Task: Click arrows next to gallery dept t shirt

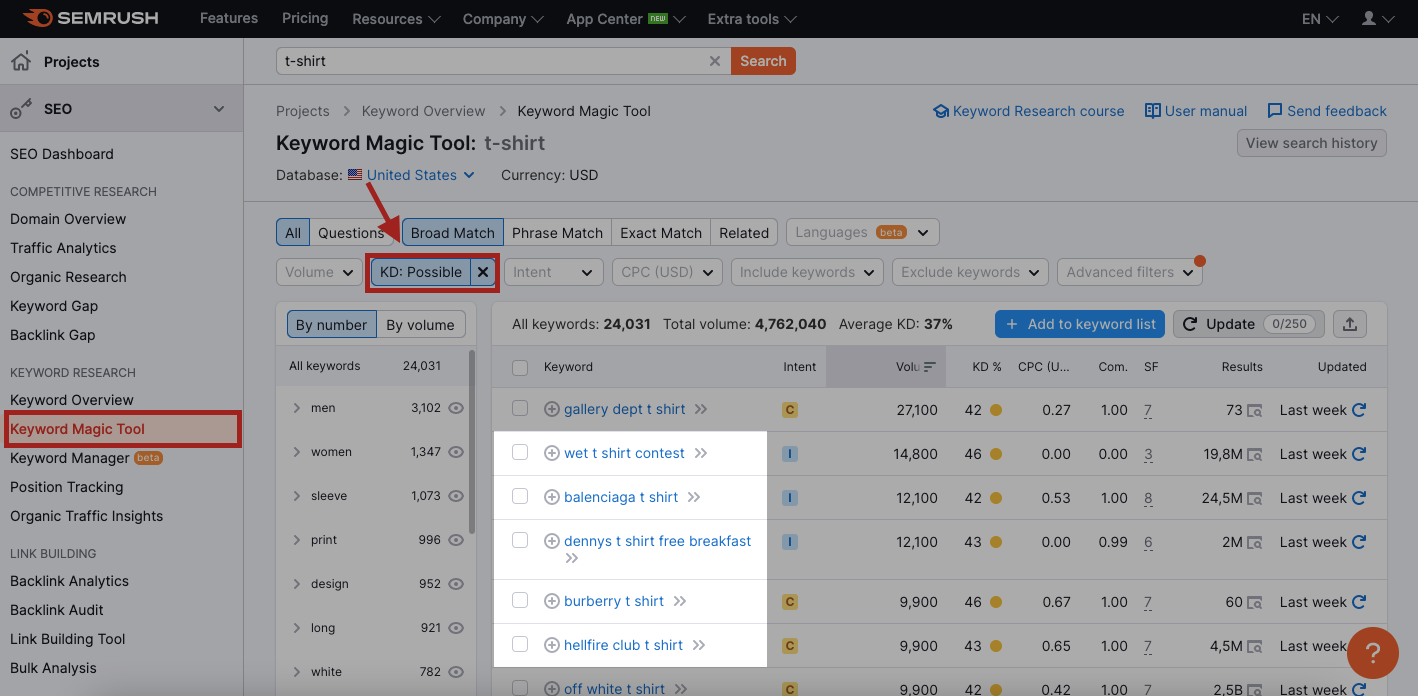Action: (701, 409)
